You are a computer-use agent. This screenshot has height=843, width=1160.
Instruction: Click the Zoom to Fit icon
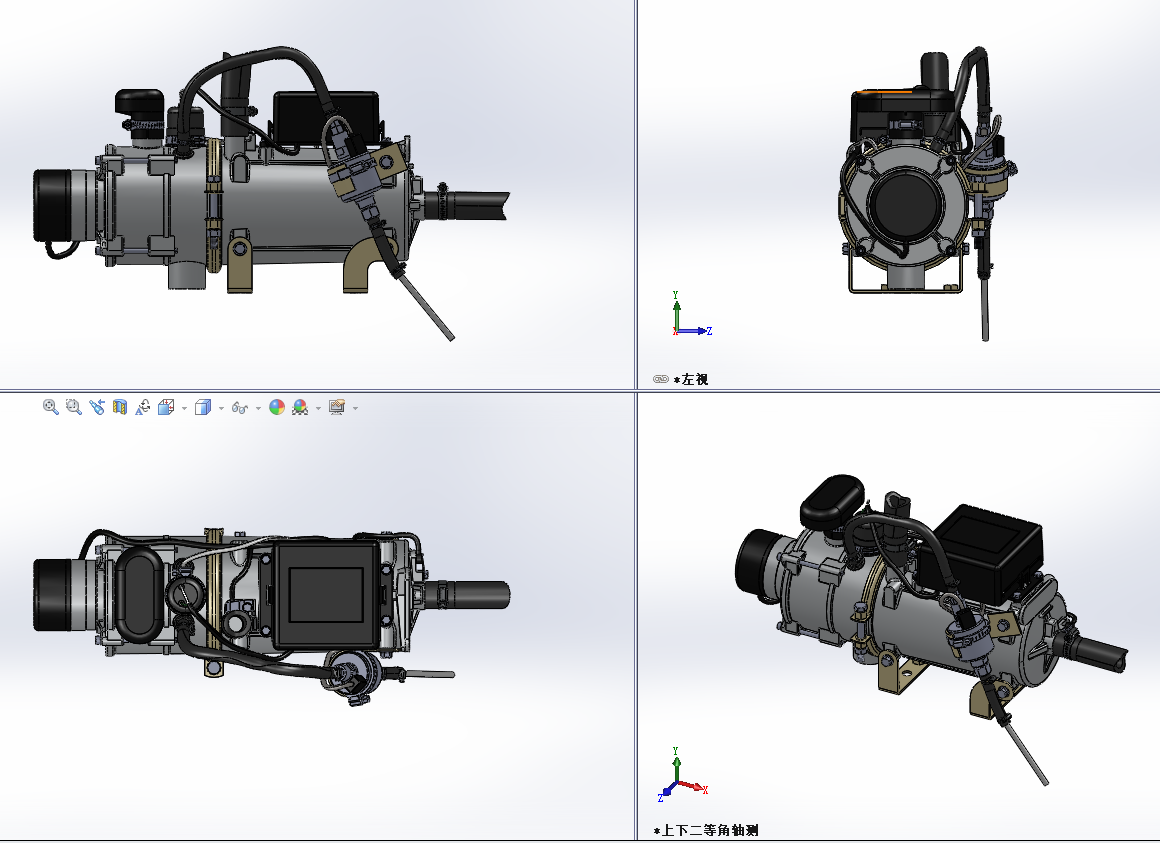coord(50,407)
